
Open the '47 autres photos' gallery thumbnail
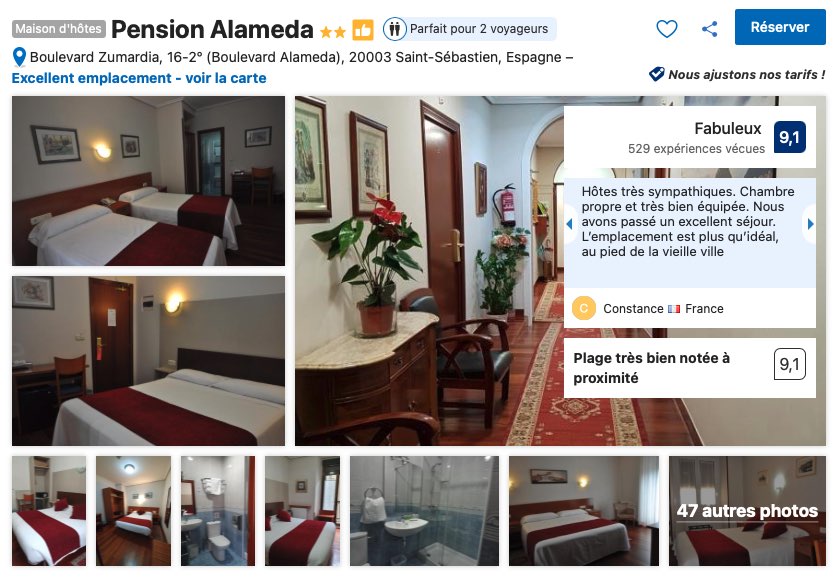[x=747, y=511]
